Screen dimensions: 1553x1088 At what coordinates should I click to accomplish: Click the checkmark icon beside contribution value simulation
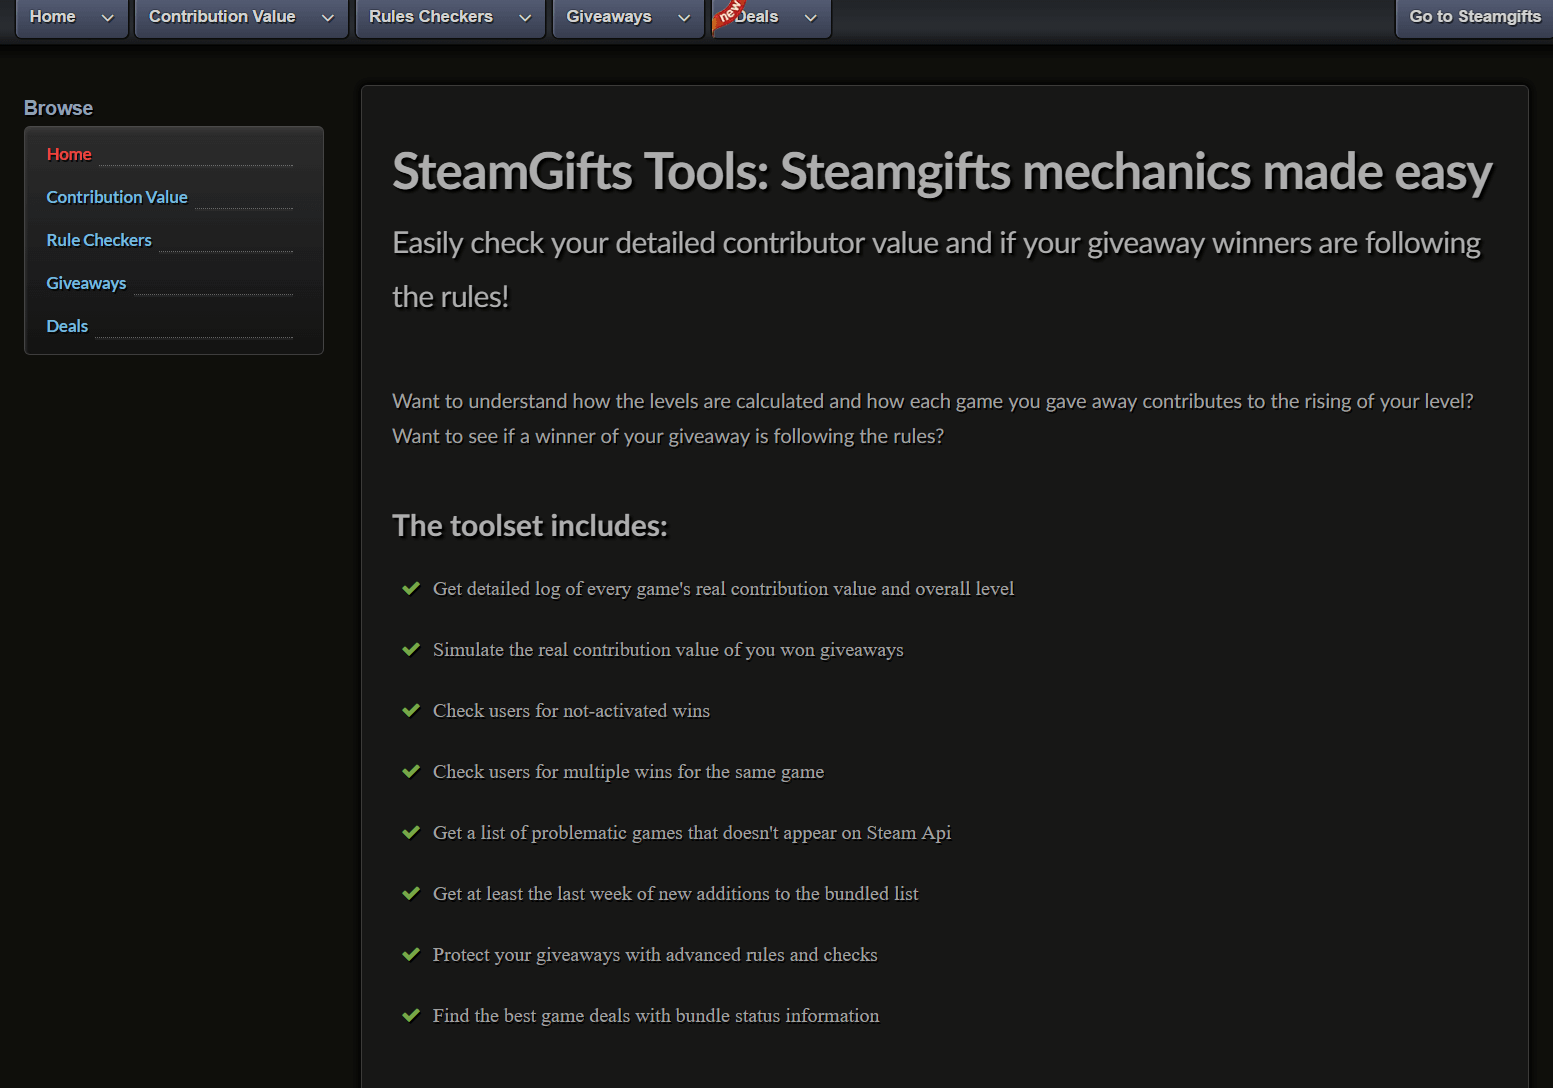pos(411,649)
